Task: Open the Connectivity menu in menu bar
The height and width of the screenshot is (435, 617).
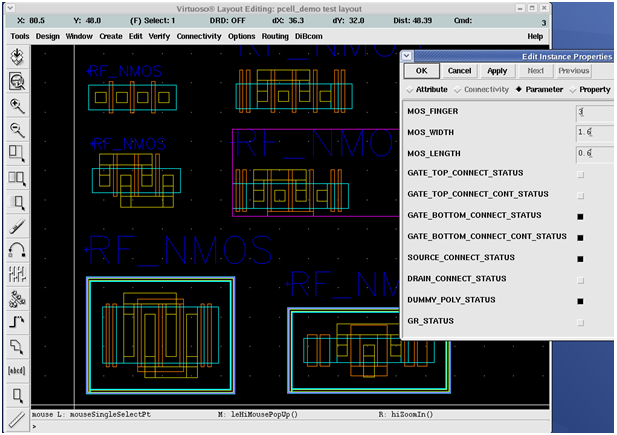Action: point(199,36)
